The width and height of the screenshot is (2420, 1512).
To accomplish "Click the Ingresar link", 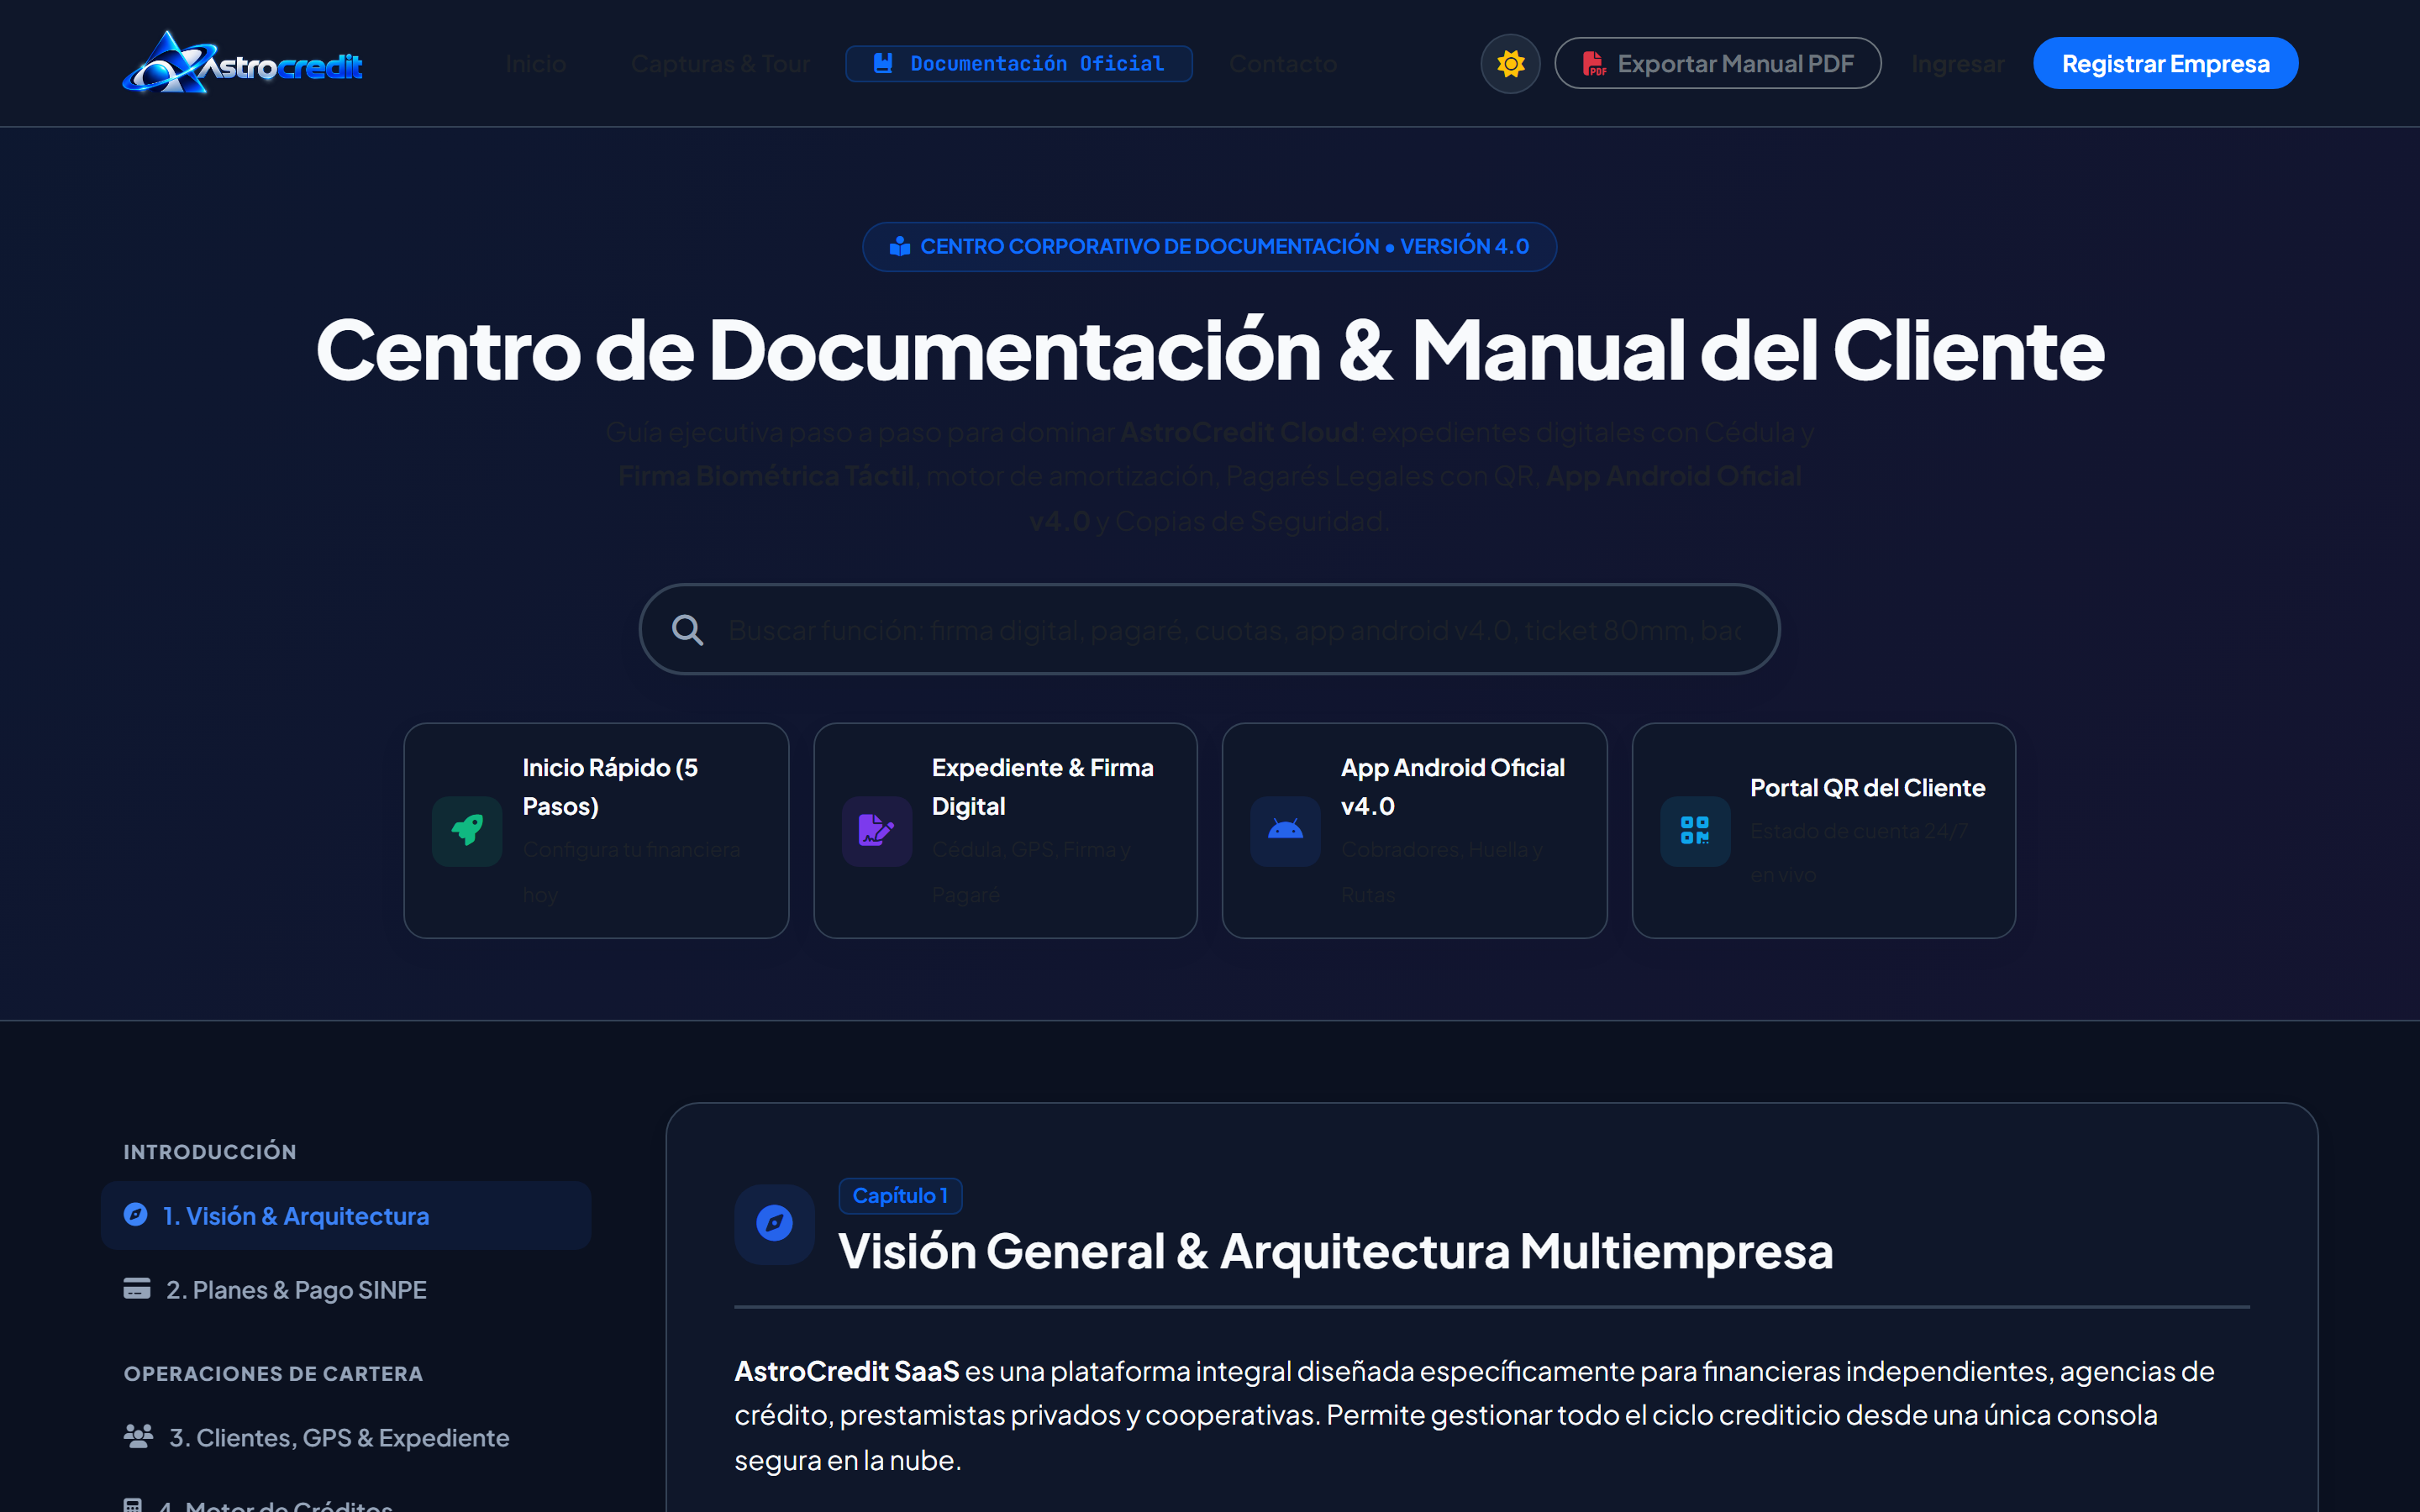I will [1958, 64].
